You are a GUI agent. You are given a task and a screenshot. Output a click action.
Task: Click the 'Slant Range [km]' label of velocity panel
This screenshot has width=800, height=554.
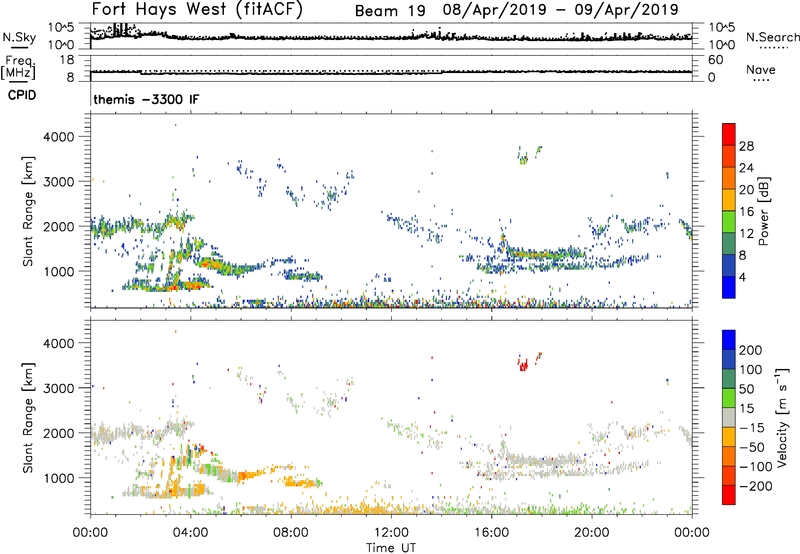[x=28, y=417]
